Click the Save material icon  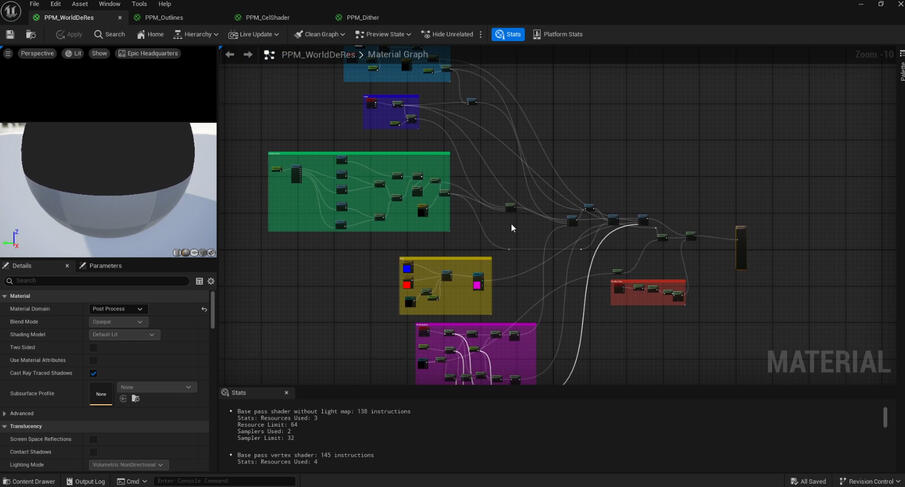(10, 34)
